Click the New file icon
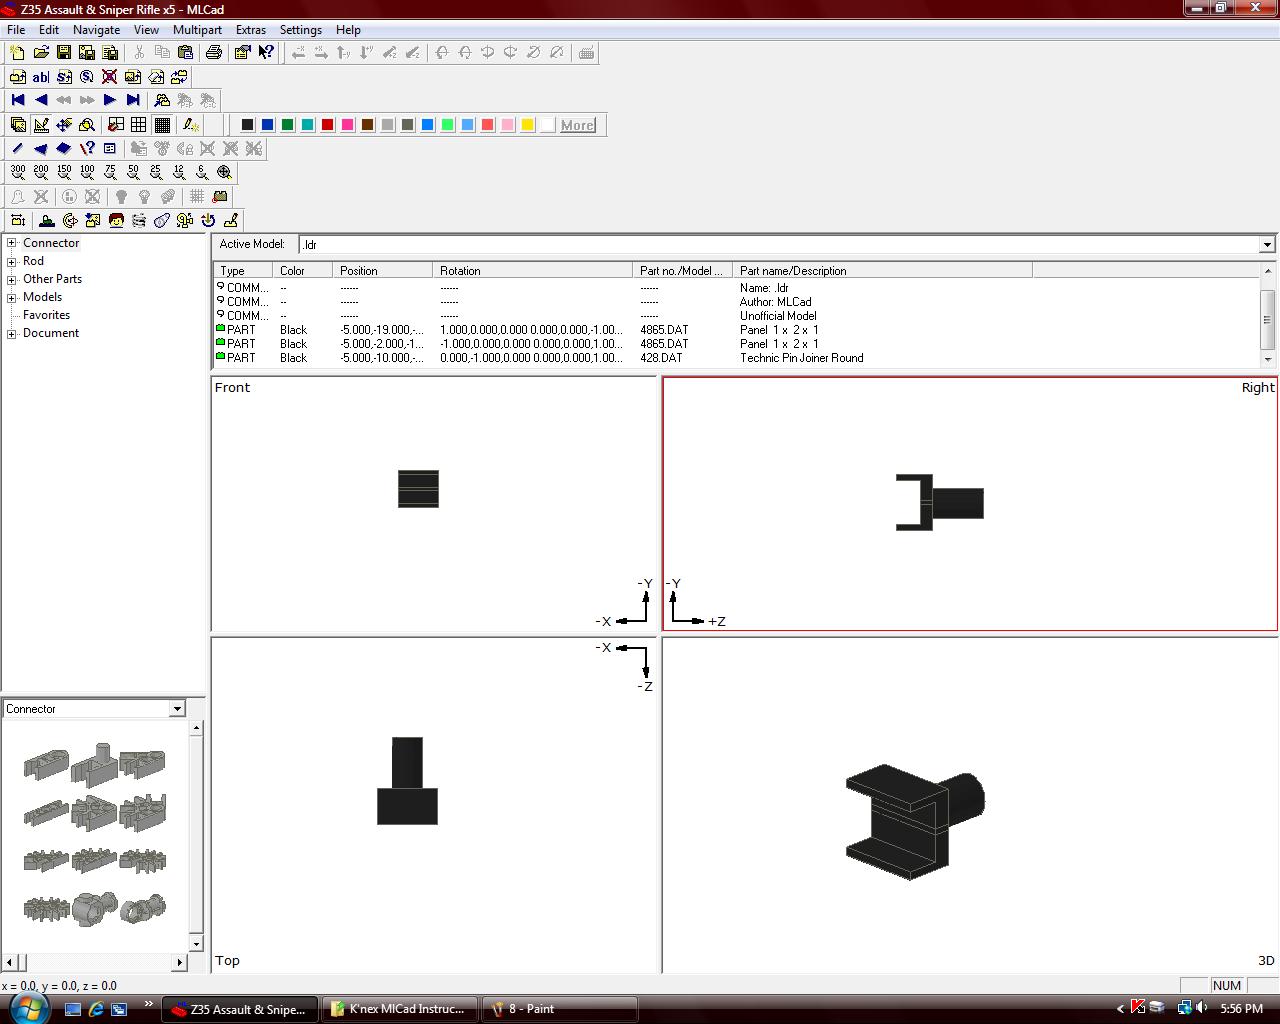Image resolution: width=1280 pixels, height=1024 pixels. click(x=17, y=53)
